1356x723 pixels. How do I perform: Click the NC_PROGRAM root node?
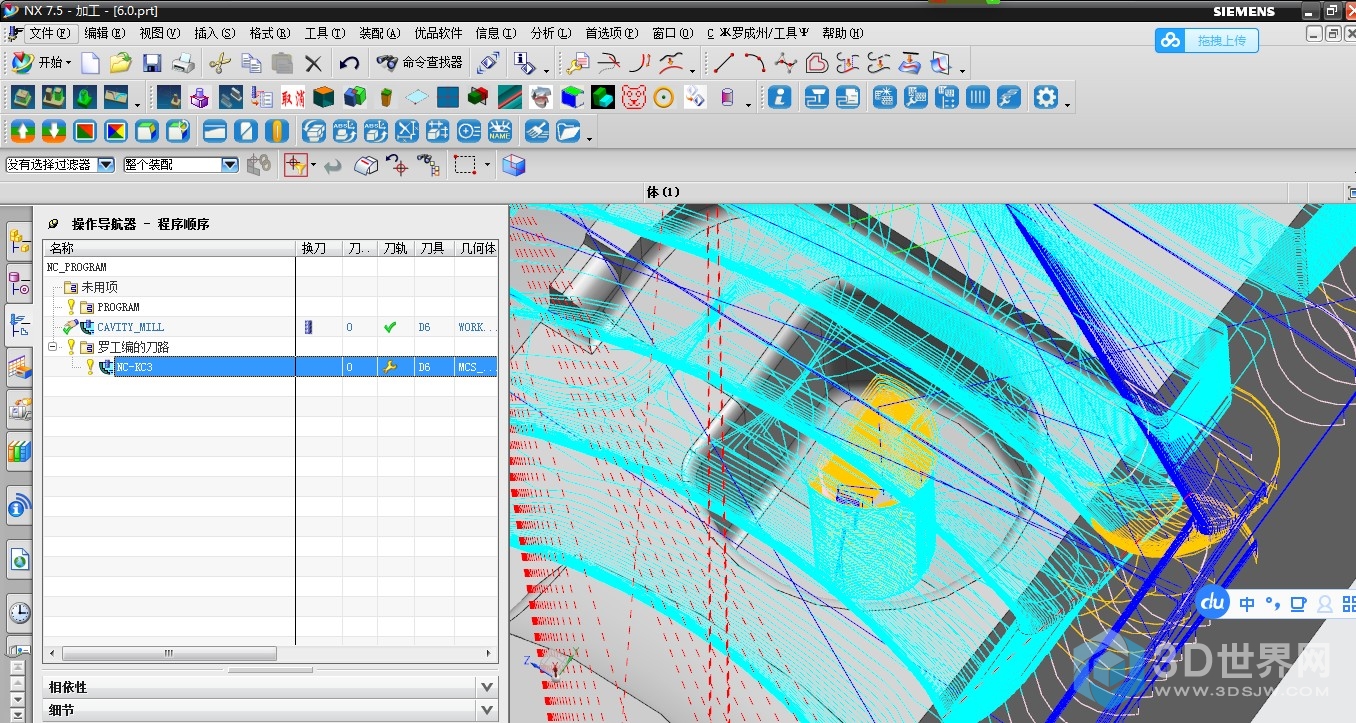[x=77, y=267]
